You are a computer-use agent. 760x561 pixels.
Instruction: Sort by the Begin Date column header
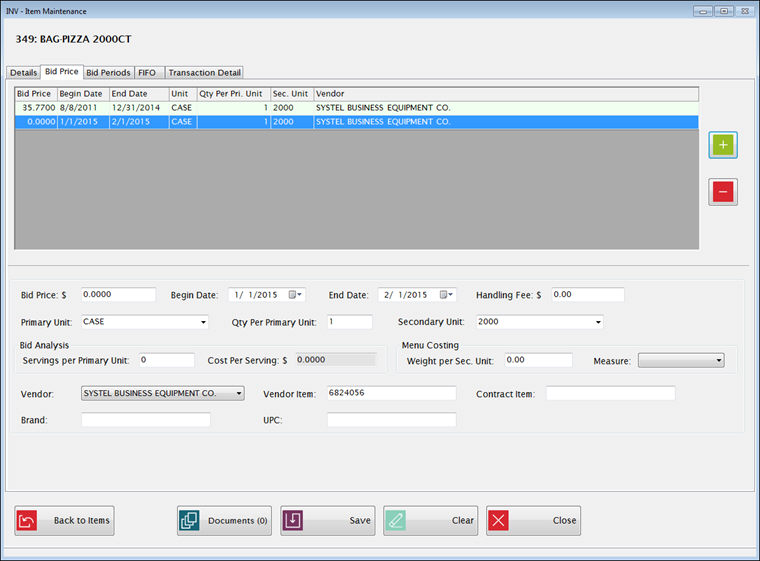82,93
